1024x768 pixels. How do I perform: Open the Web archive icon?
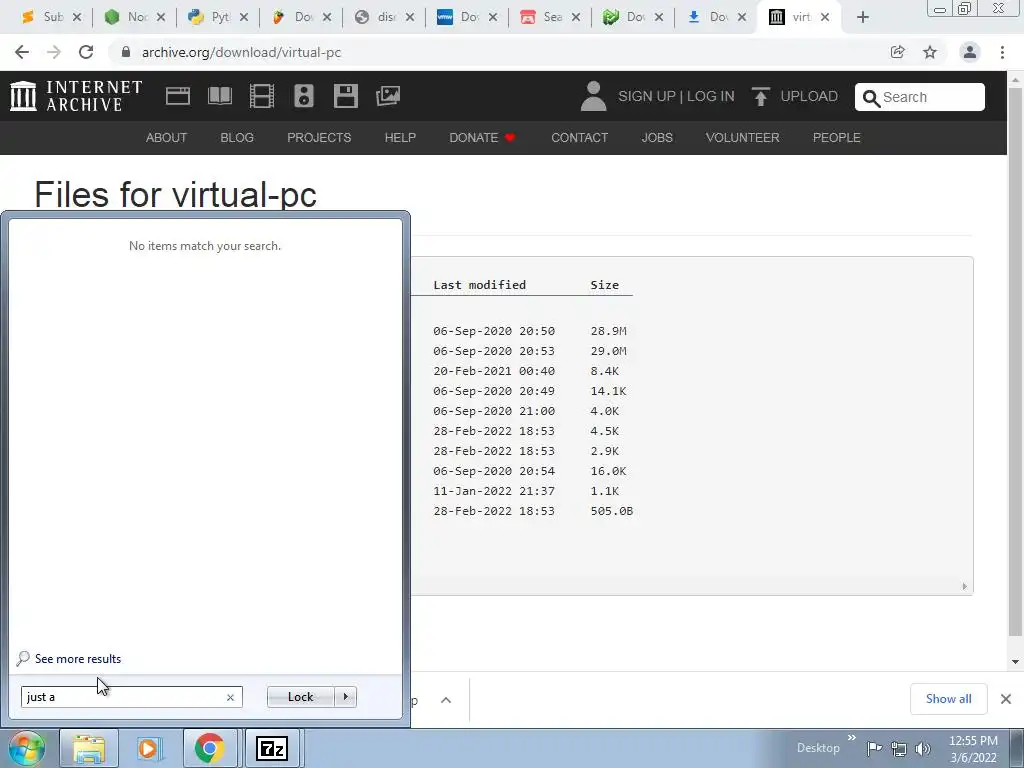(x=178, y=96)
